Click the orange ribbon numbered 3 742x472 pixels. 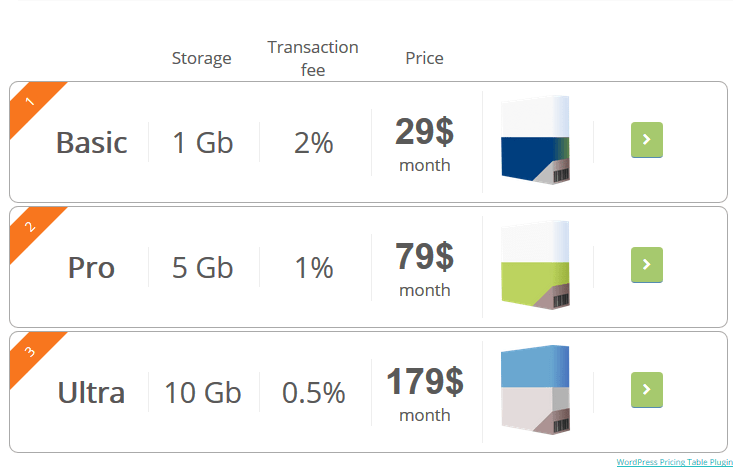tap(30, 351)
